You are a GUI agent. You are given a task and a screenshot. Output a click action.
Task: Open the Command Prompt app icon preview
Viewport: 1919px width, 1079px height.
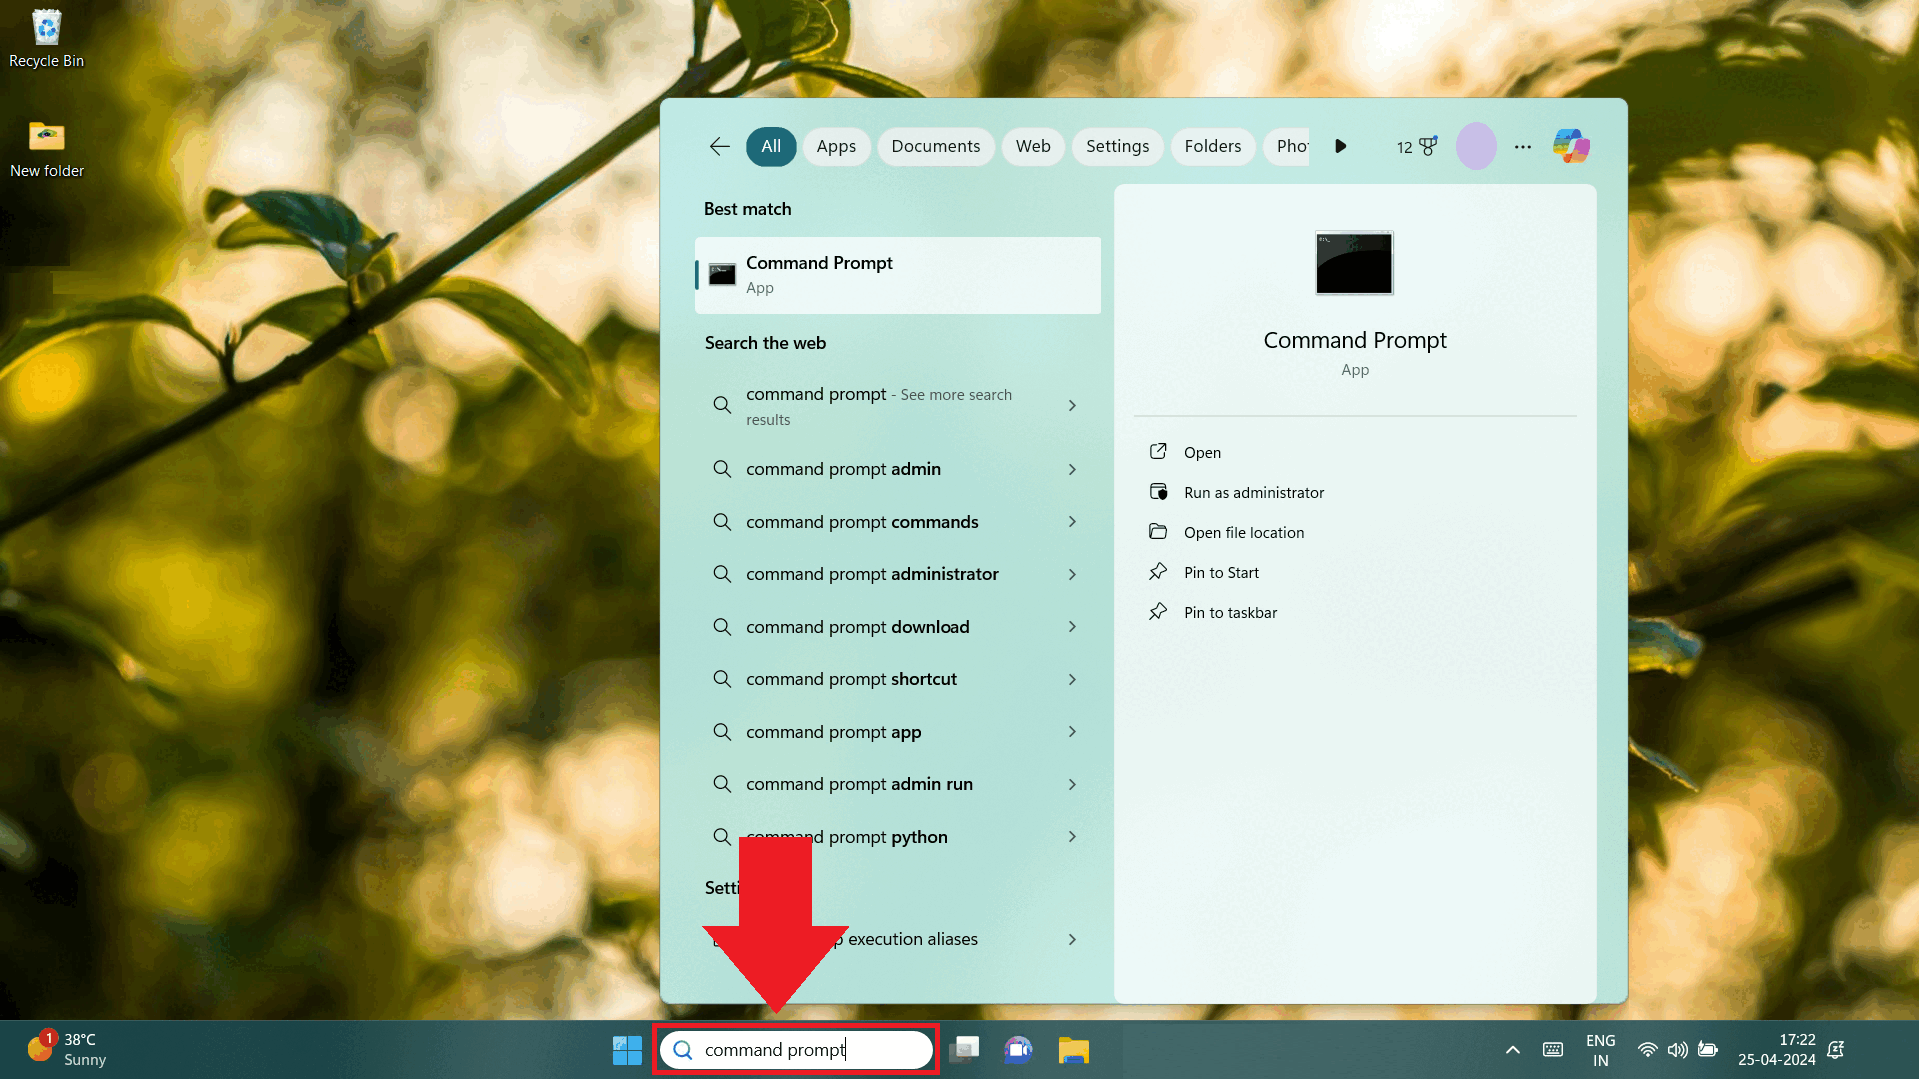tap(1353, 263)
